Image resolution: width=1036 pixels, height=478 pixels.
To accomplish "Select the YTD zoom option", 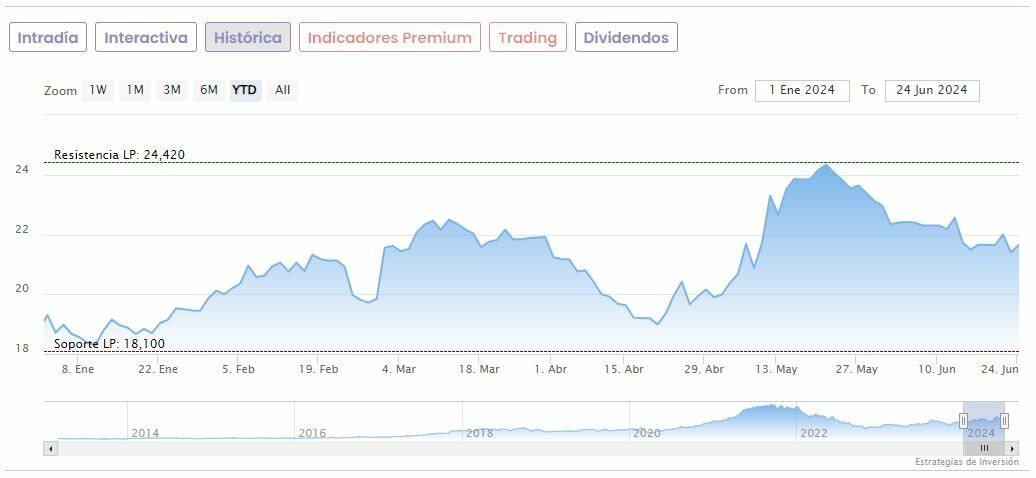I will [245, 90].
